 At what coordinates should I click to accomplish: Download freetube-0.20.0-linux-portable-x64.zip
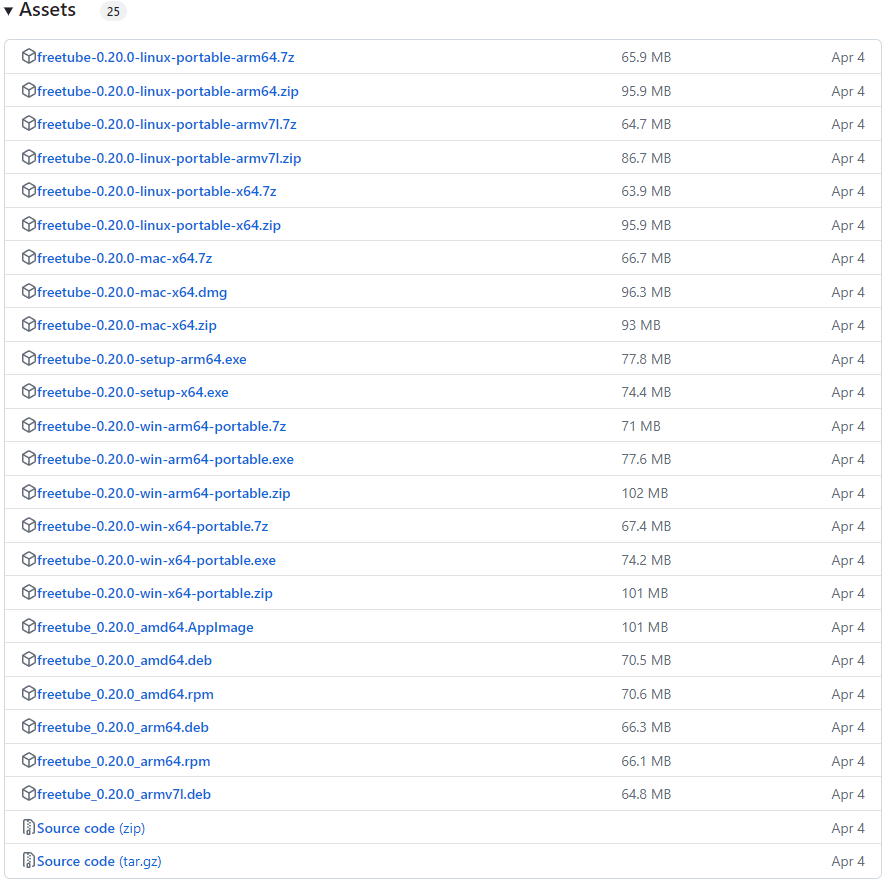pos(159,225)
